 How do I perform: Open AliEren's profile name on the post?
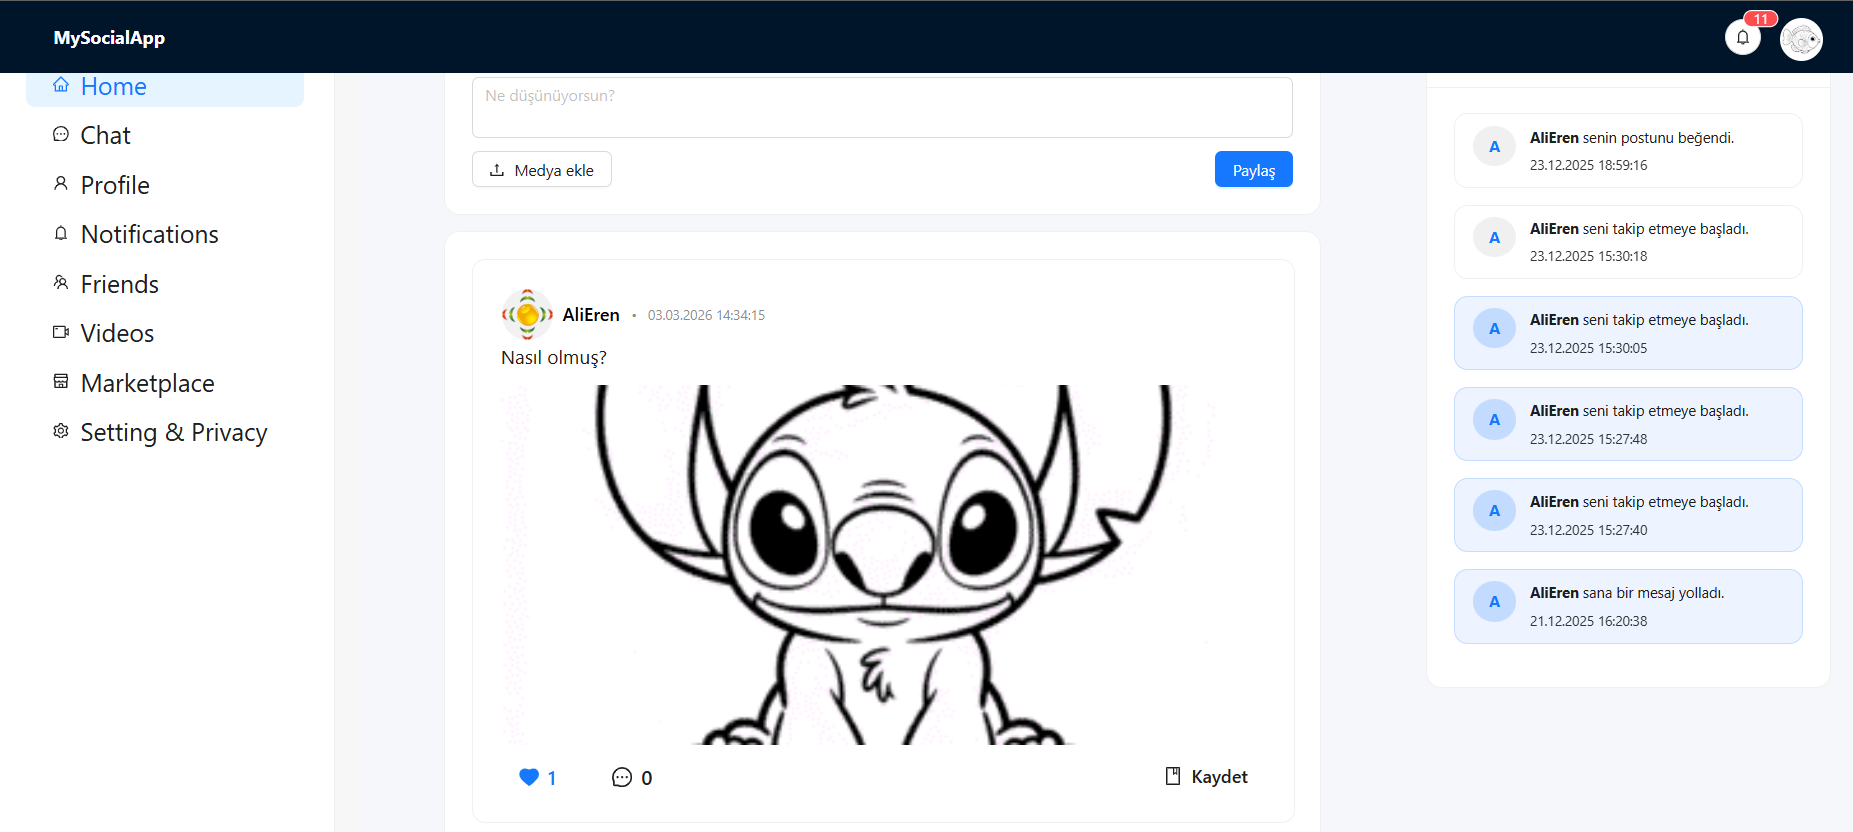click(591, 315)
